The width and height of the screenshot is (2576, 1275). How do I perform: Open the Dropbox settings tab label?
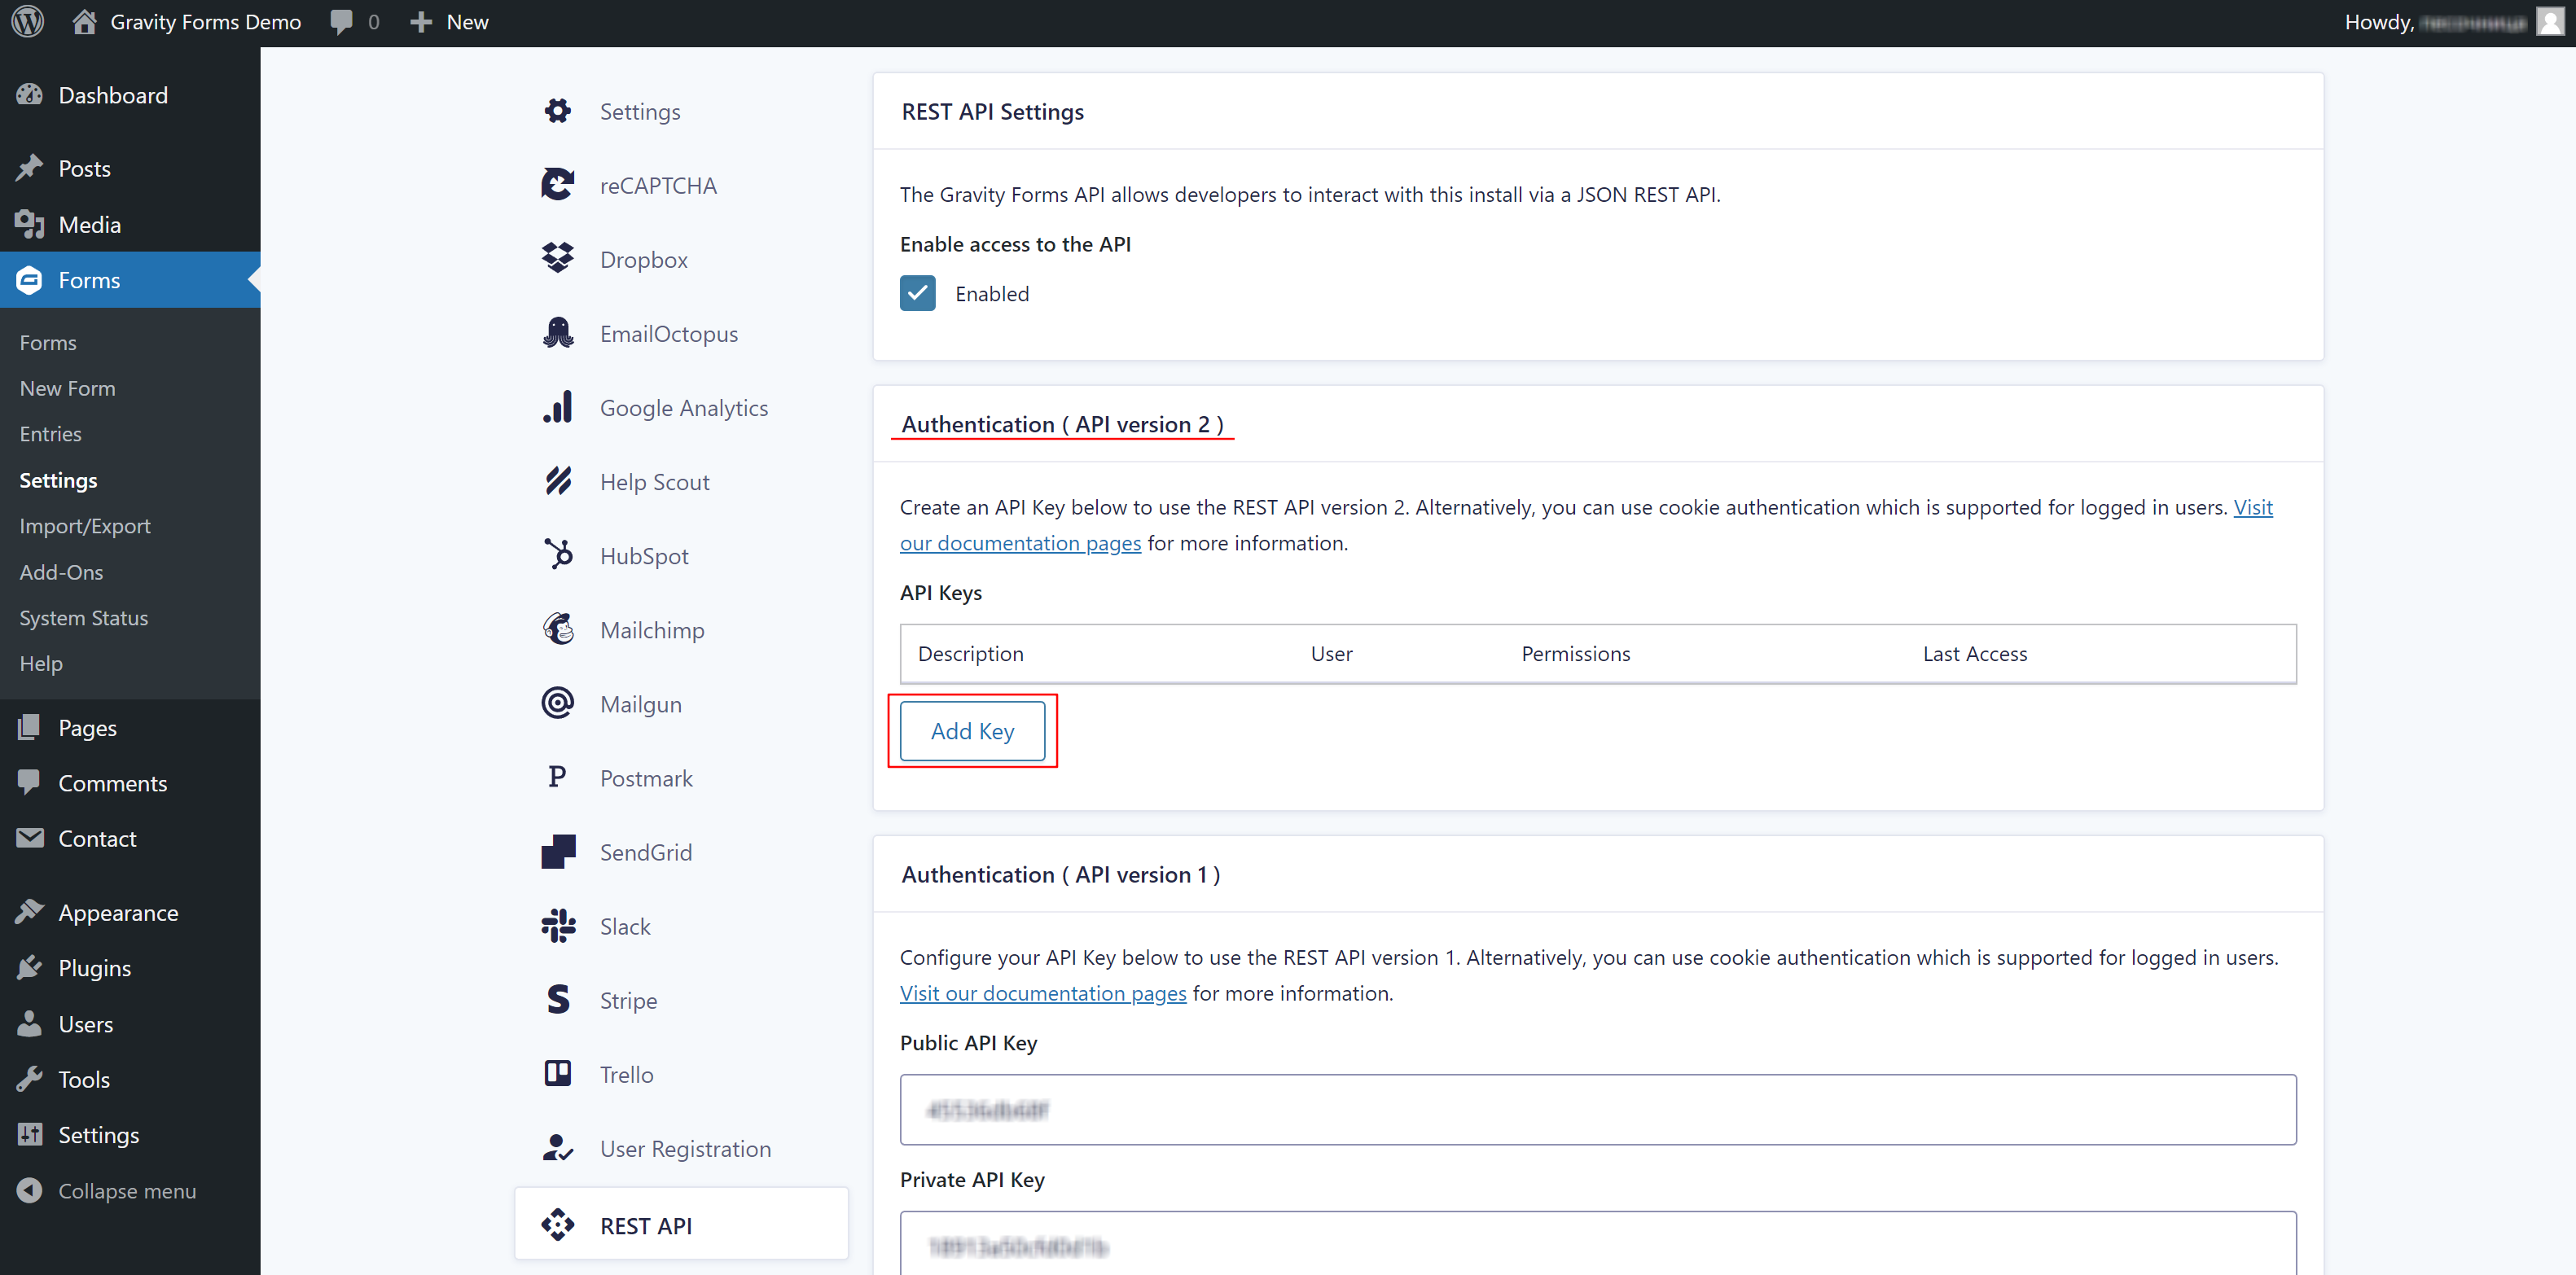point(644,259)
